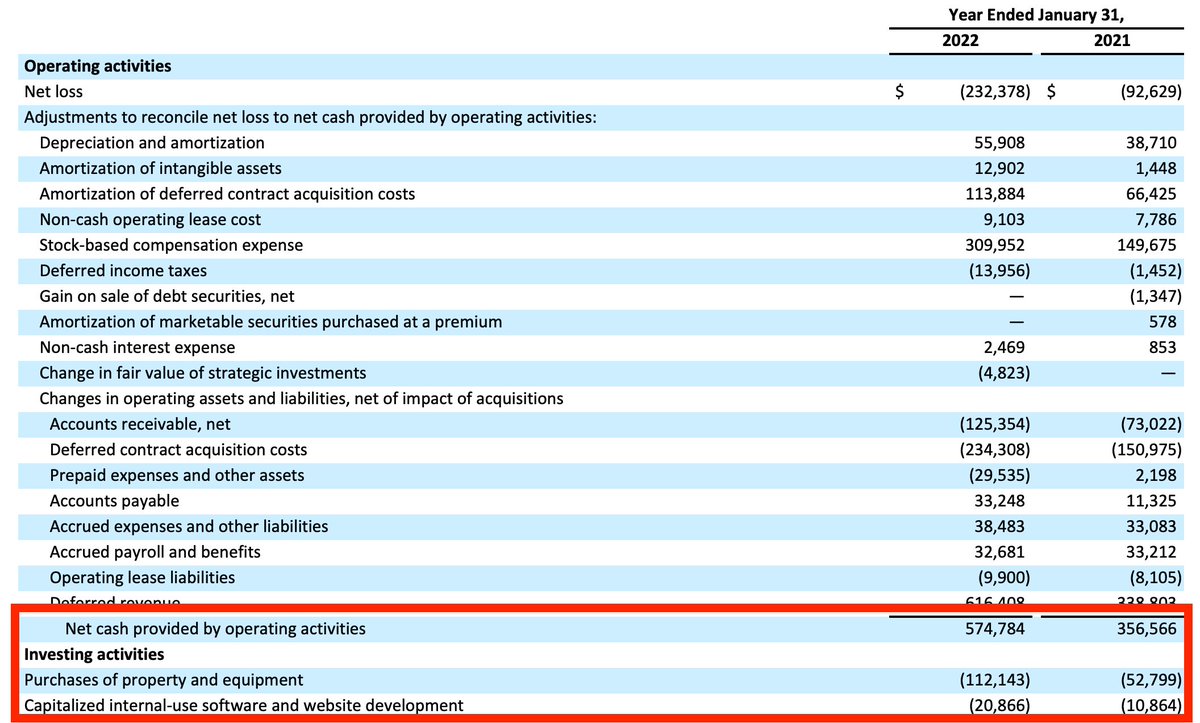Click the "Accounts payable" label
The image size is (1200, 723).
(114, 501)
